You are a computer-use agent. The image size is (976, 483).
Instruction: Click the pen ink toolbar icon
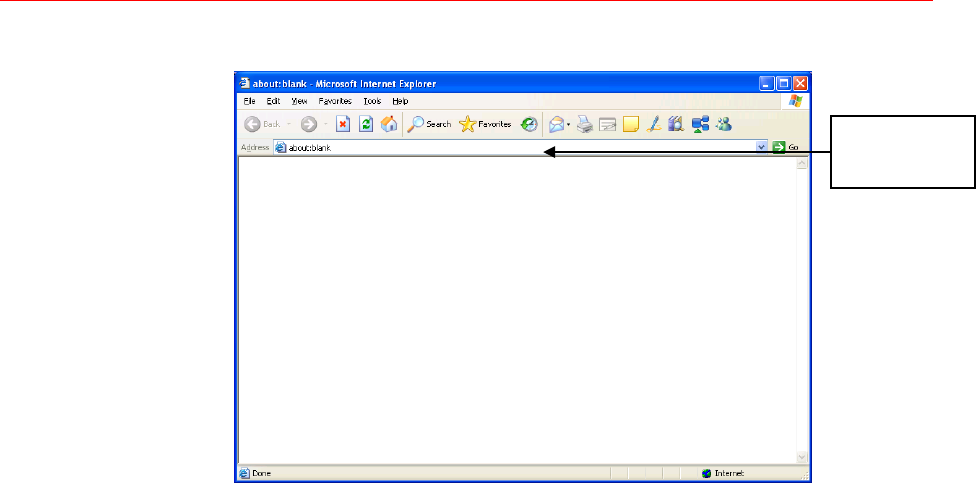(653, 124)
